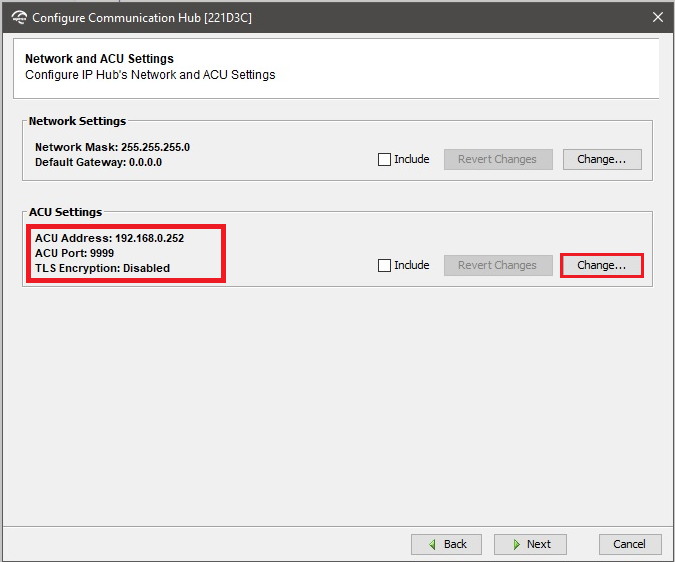Screen dimensions: 675x562
Task: Cancel the configuration wizard
Action: tap(629, 544)
